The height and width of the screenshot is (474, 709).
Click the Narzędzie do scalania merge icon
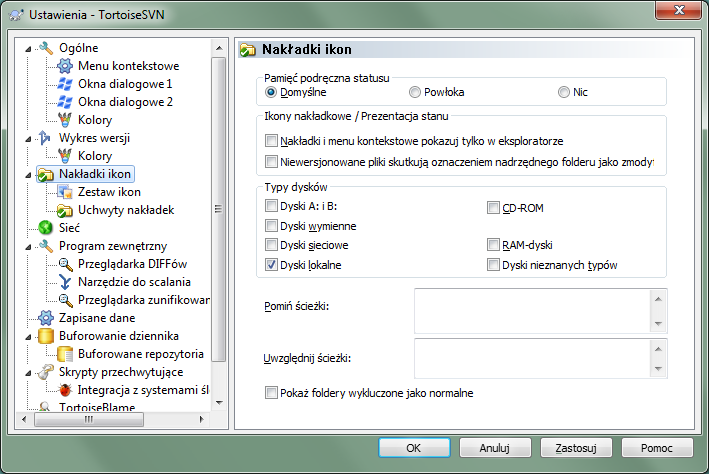(65, 282)
